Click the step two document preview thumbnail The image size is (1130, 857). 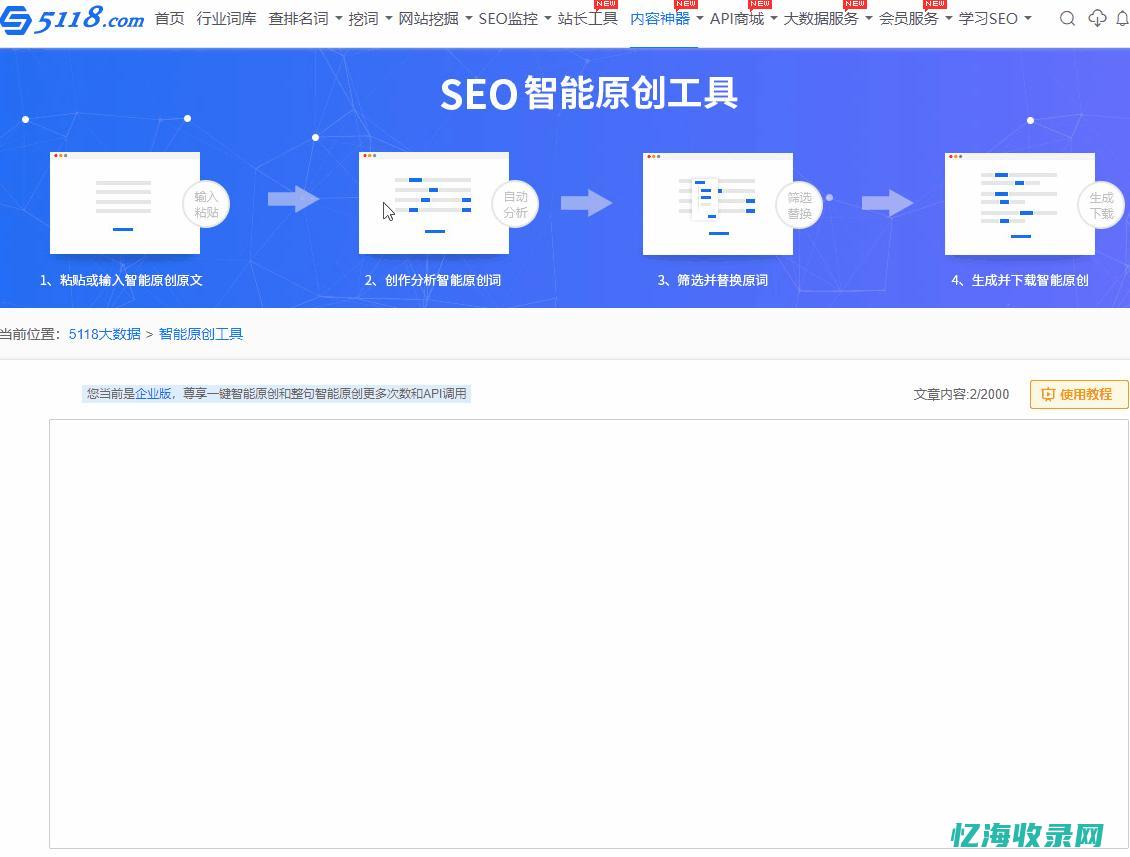(434, 202)
